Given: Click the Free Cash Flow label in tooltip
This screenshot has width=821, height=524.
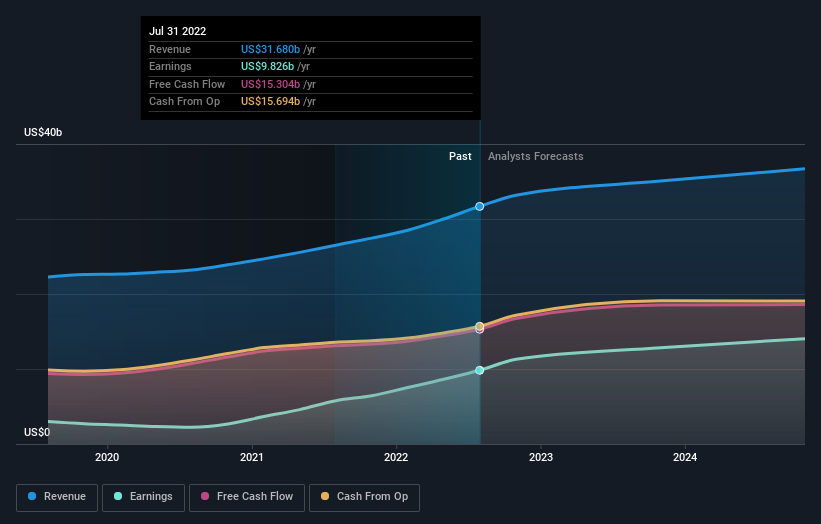Looking at the screenshot, I should [x=187, y=84].
